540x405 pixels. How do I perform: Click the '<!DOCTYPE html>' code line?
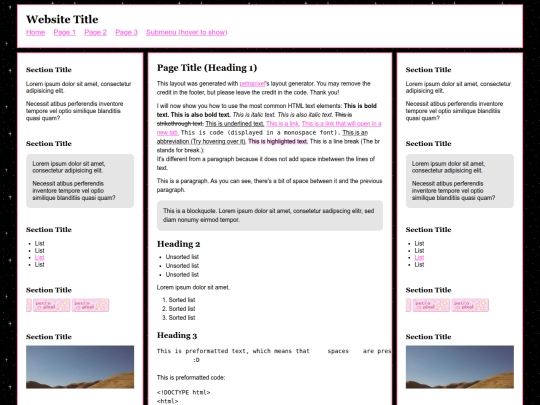pyautogui.click(x=183, y=393)
